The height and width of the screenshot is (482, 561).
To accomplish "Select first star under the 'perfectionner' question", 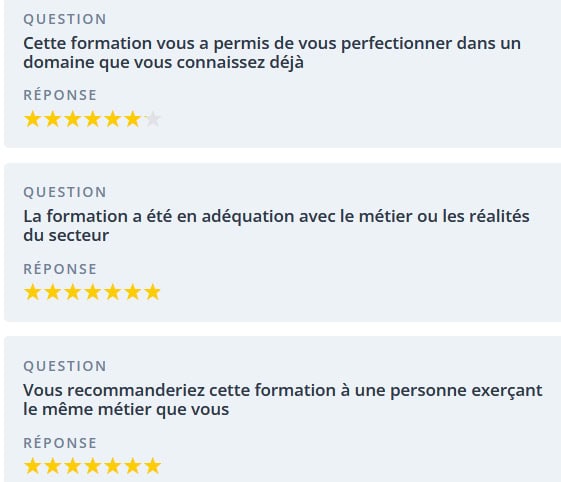I will [33, 119].
